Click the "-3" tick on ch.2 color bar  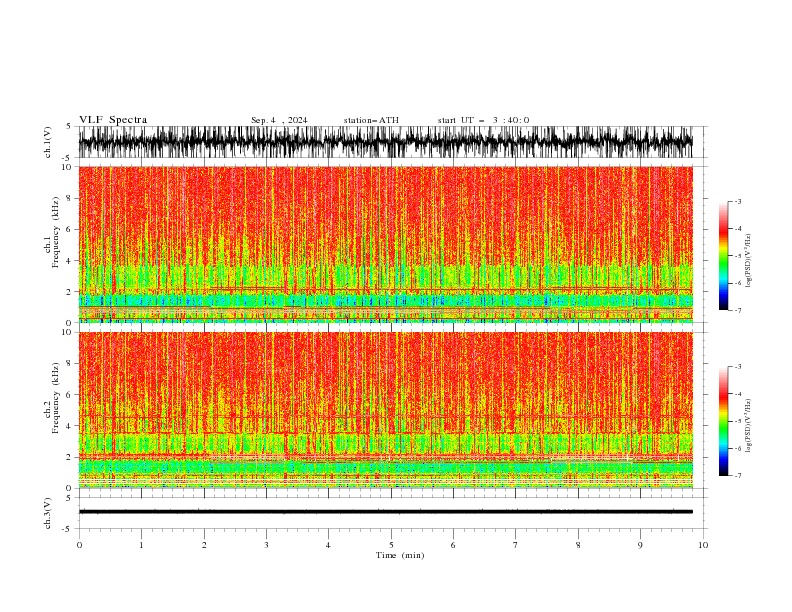point(738,367)
